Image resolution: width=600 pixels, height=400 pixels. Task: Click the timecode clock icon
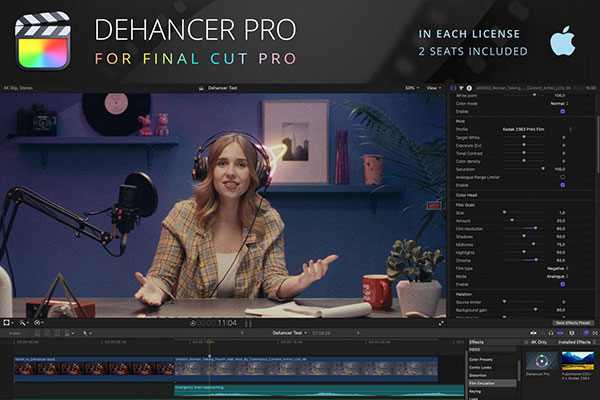pyautogui.click(x=193, y=323)
